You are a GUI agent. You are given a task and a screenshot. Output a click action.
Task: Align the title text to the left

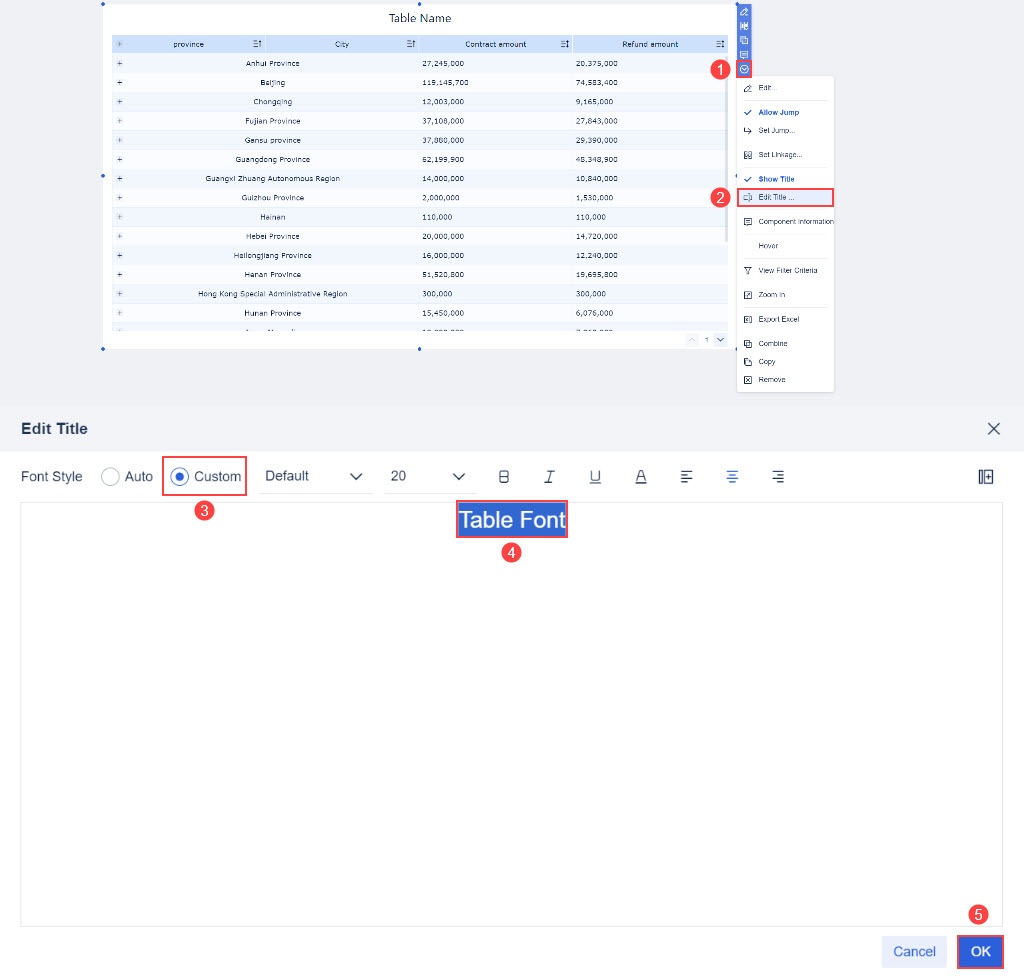coord(687,477)
